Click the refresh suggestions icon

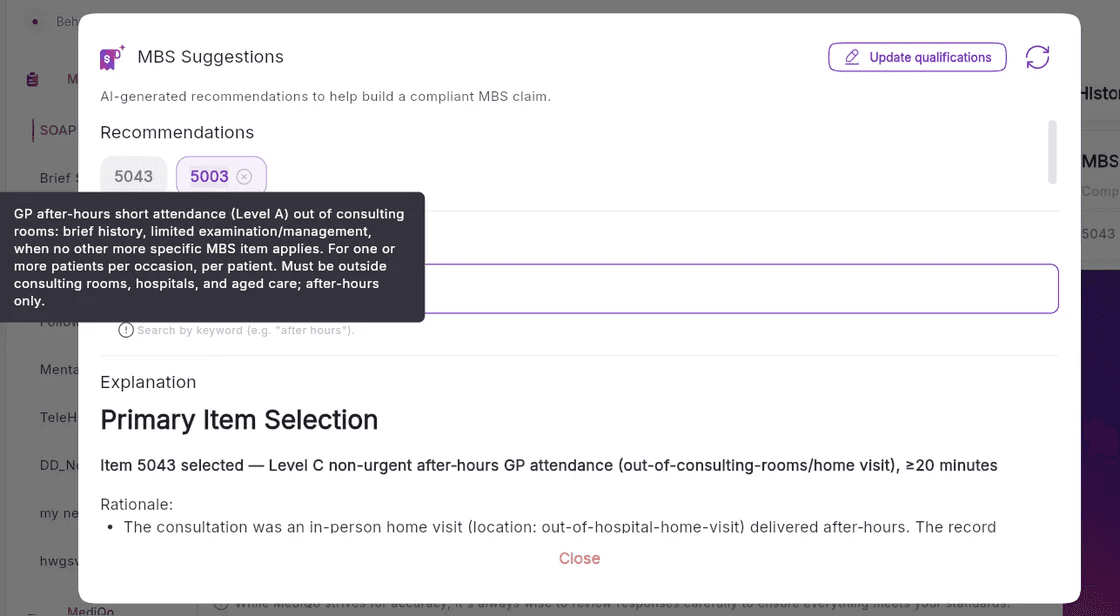pos(1037,57)
